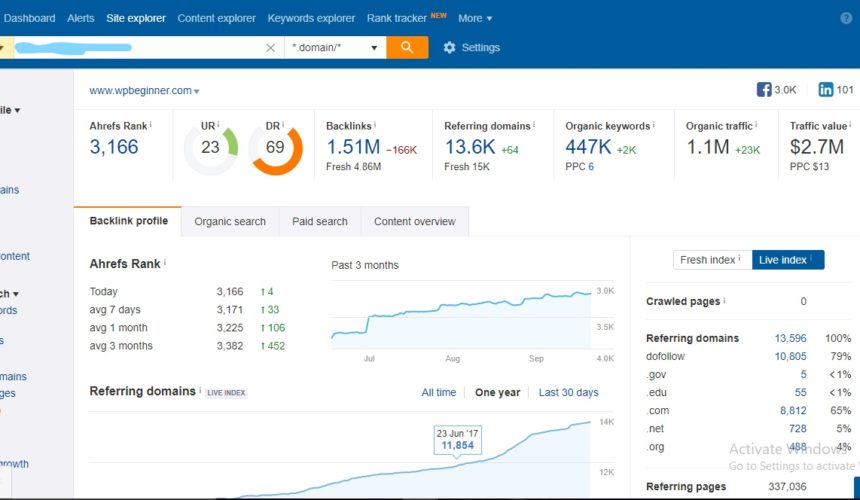Click referring domains count 13,596
Screen dimensions: 860x500
click(x=790, y=338)
